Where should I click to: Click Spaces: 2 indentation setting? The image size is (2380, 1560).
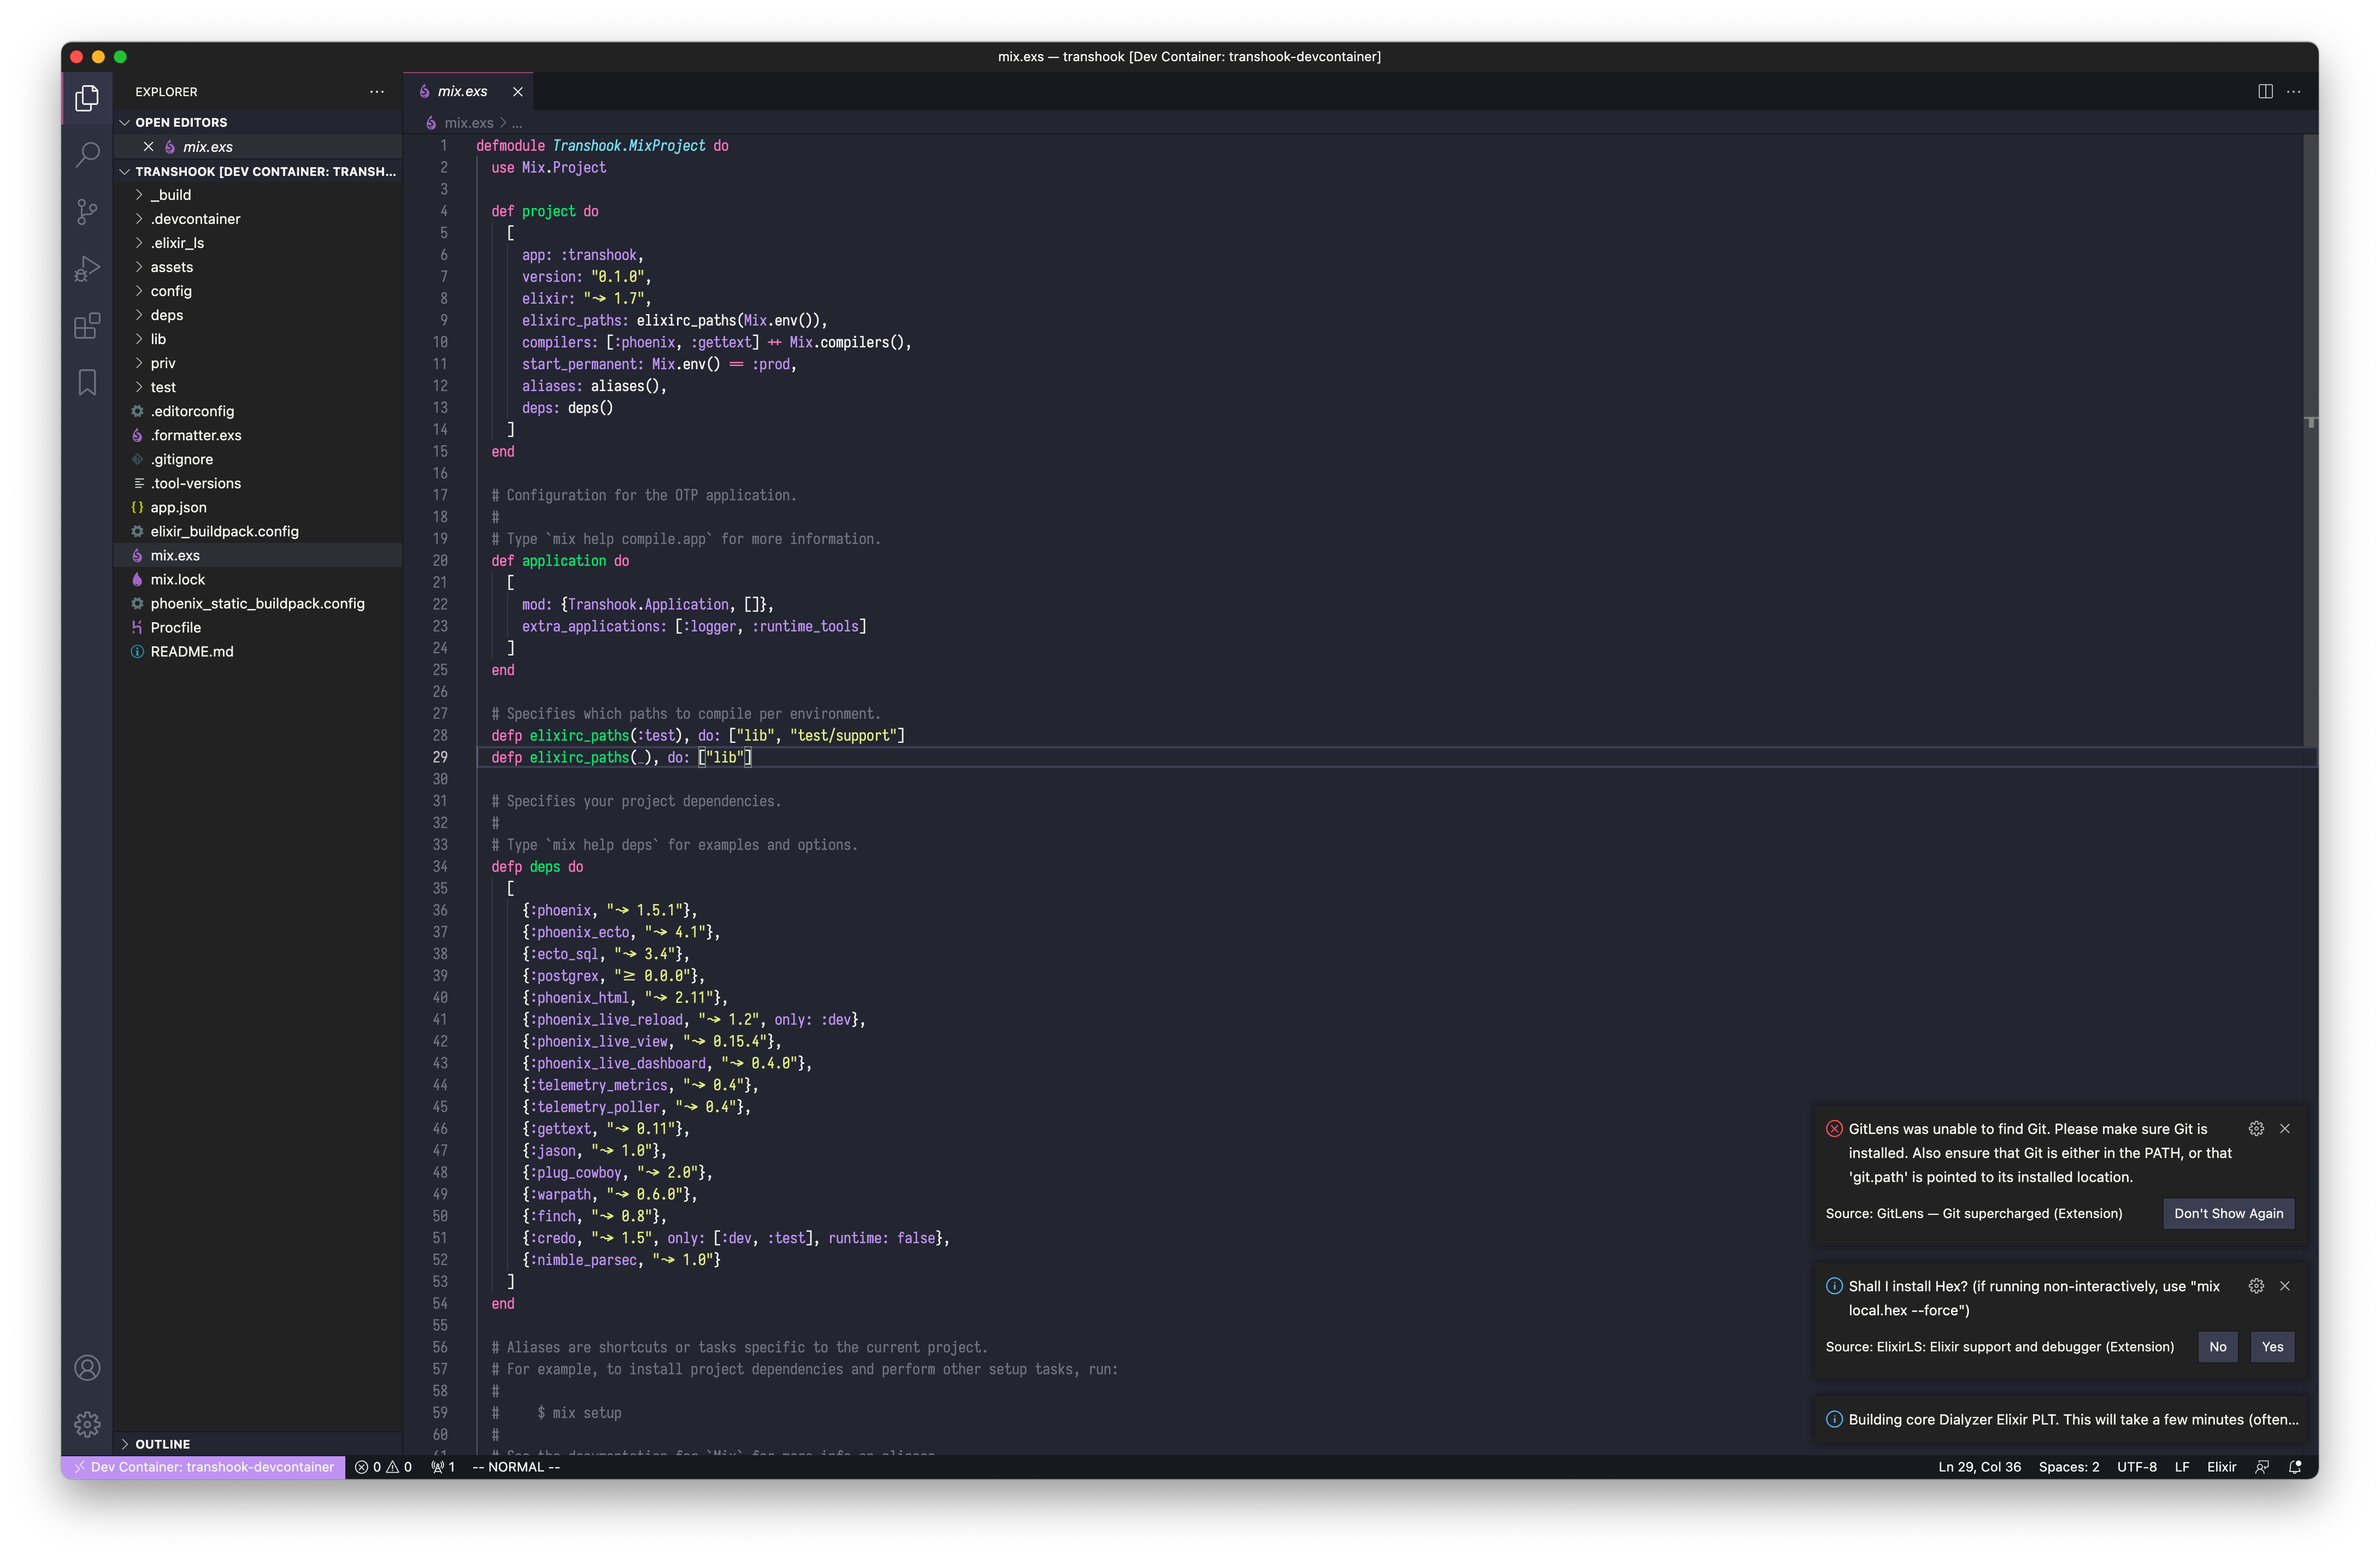(x=2068, y=1467)
